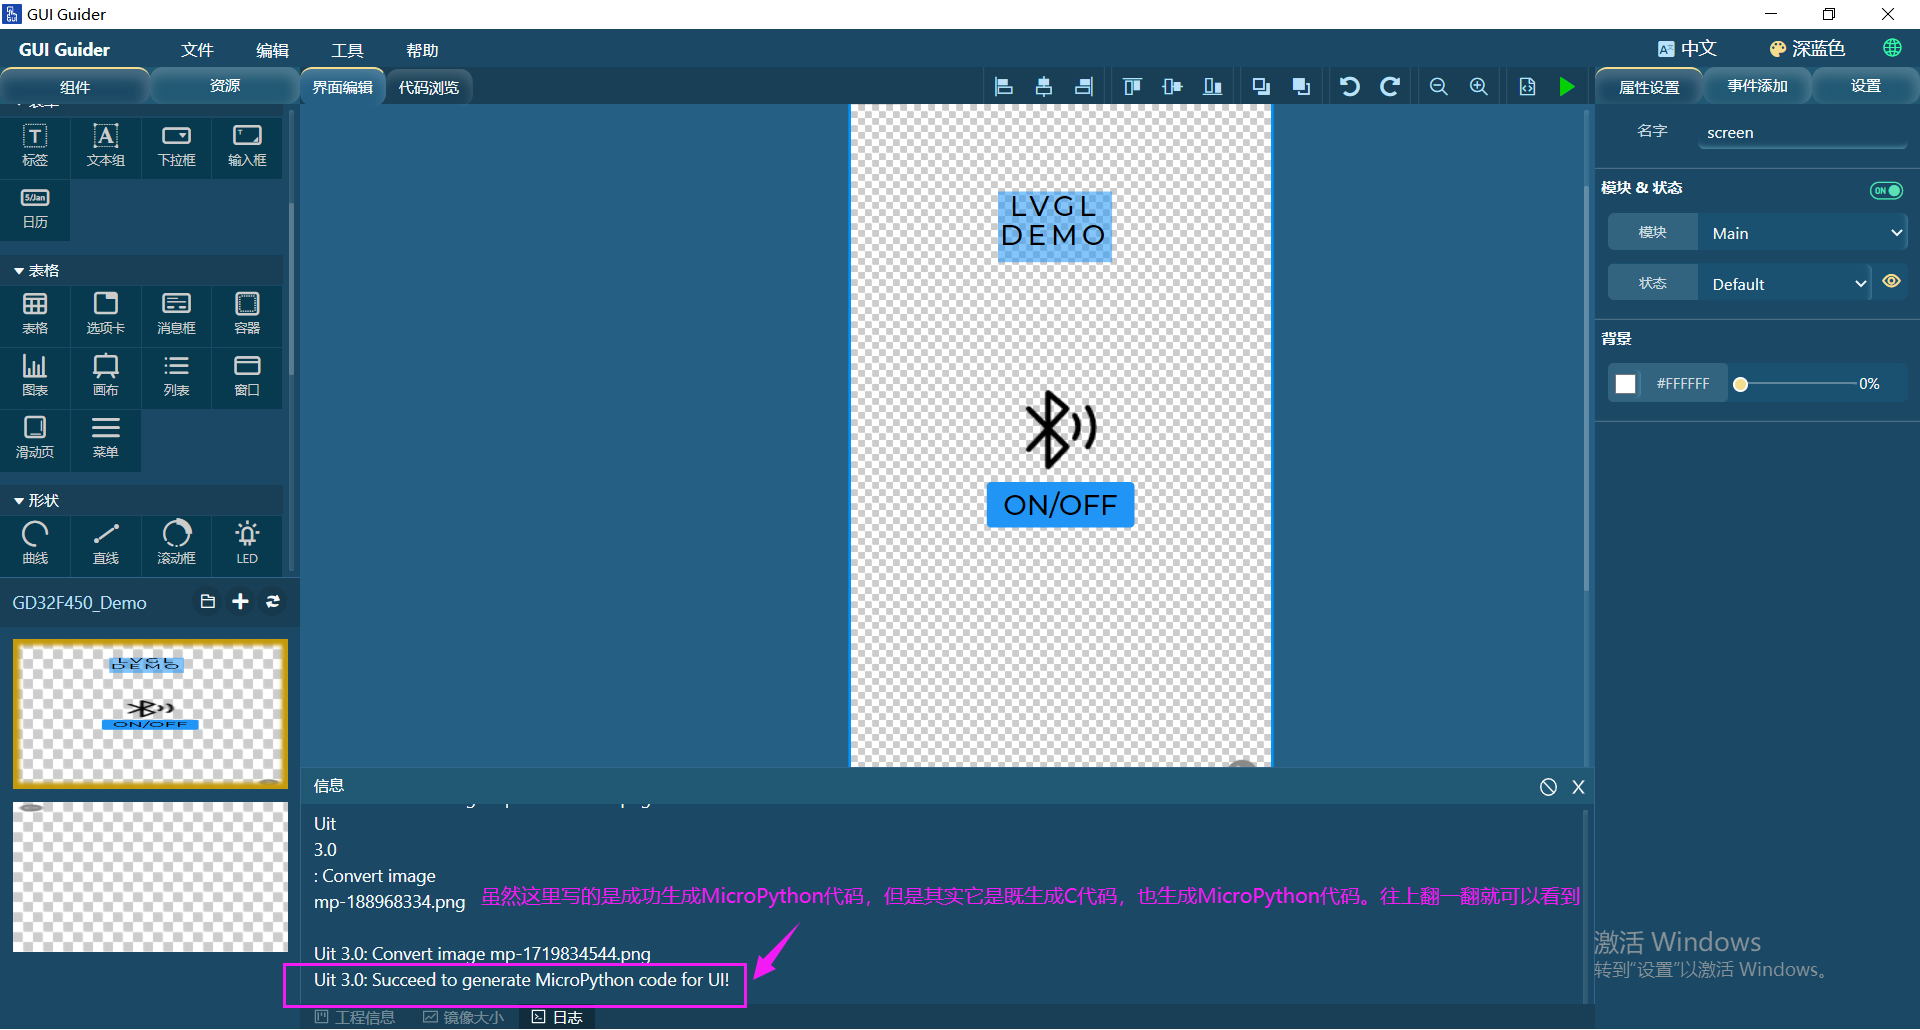Click the align bottom toolbar icon
The image size is (1920, 1030).
(1213, 87)
